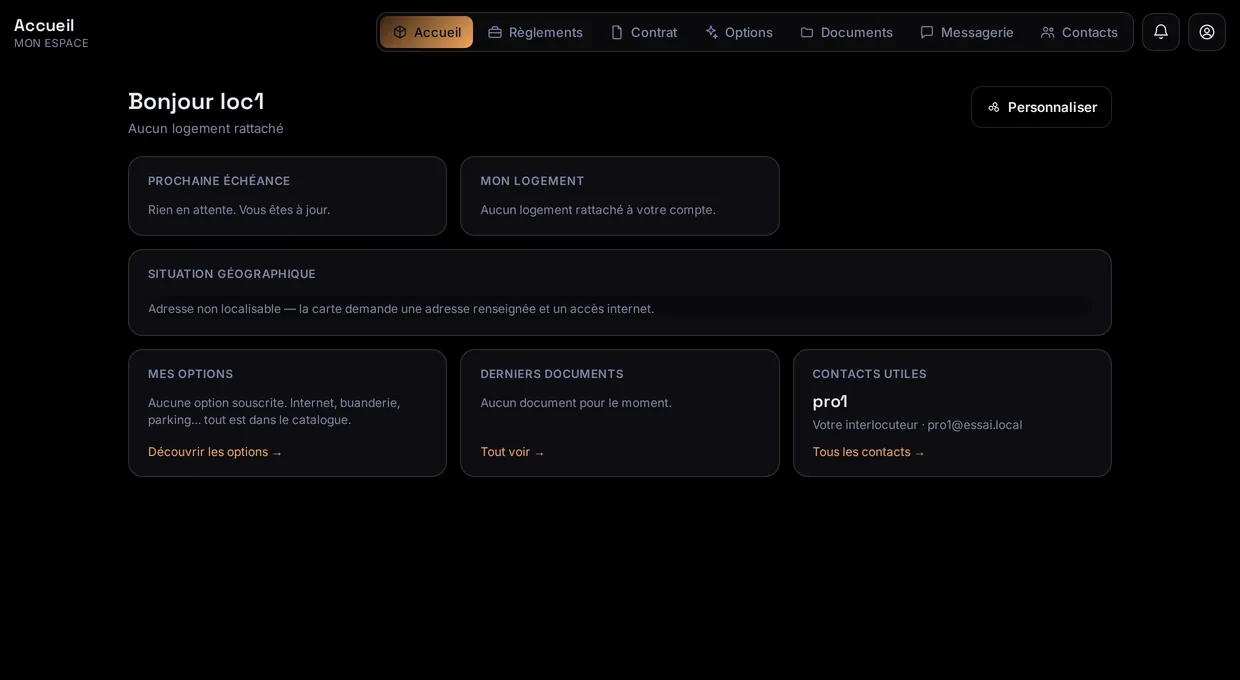This screenshot has height=680, width=1240.
Task: Click the Adresse non localisable message
Action: click(x=401, y=309)
